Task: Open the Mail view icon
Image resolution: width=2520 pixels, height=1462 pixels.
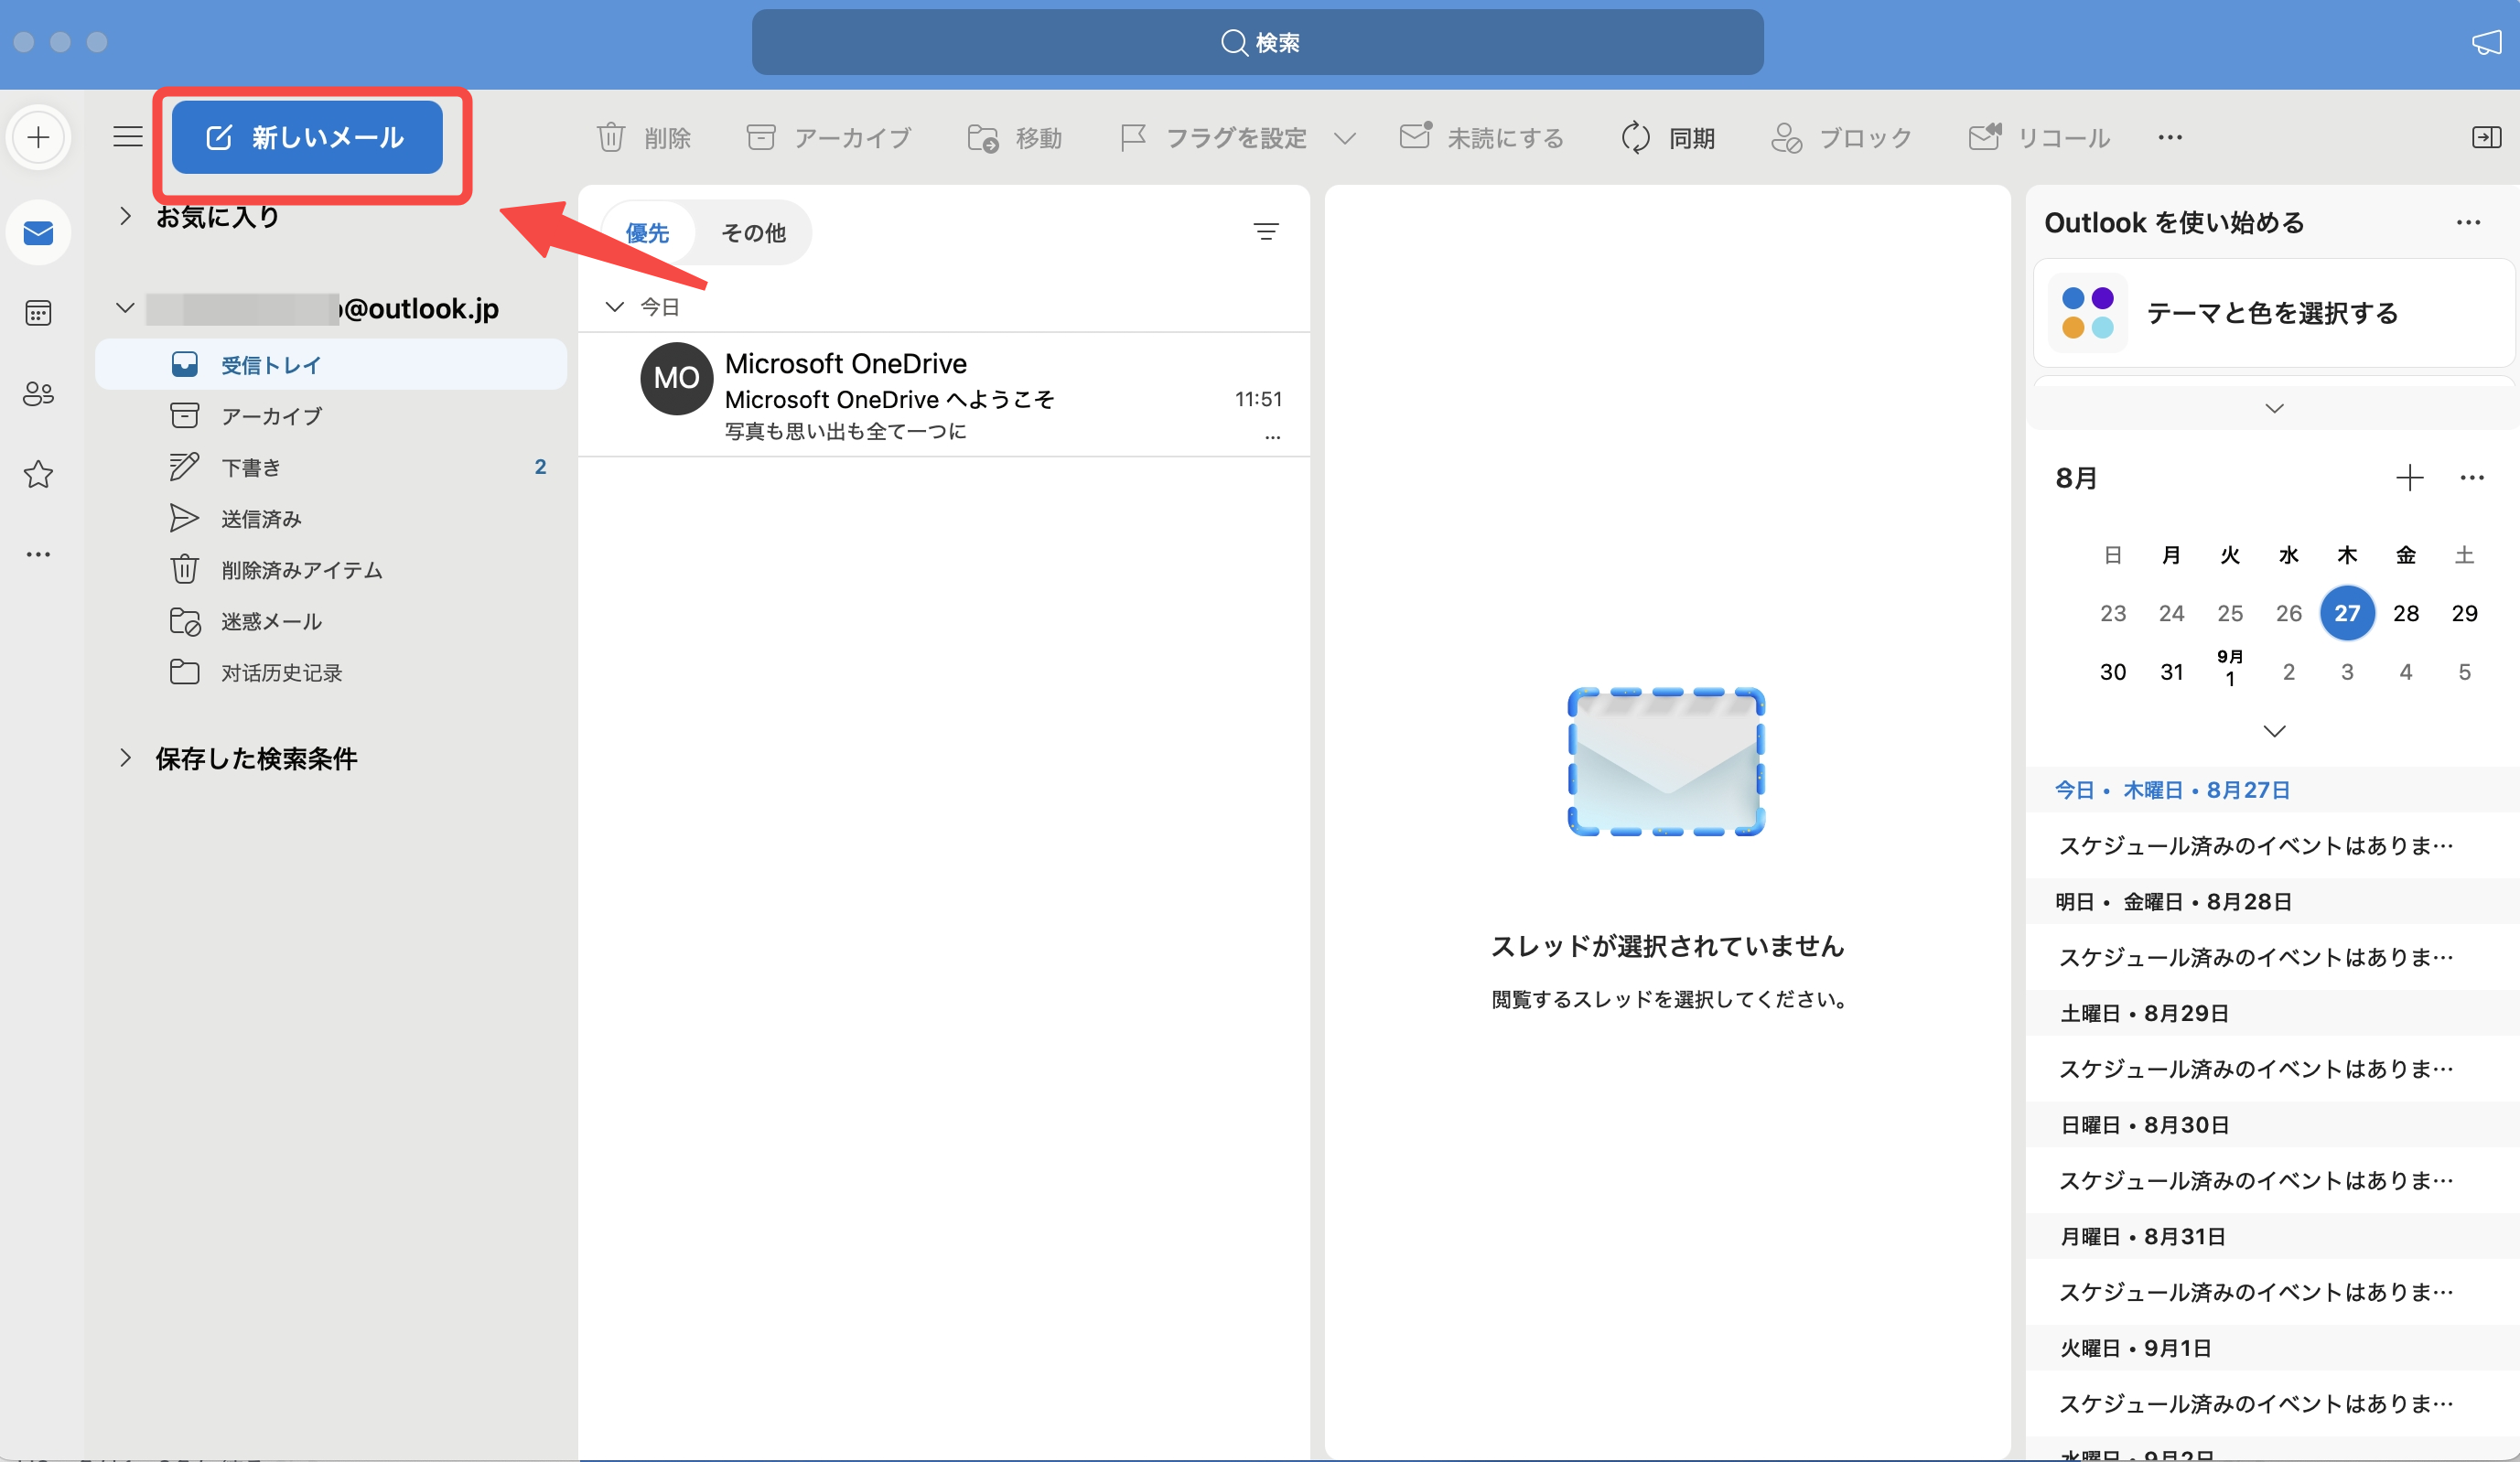Action: click(x=38, y=233)
